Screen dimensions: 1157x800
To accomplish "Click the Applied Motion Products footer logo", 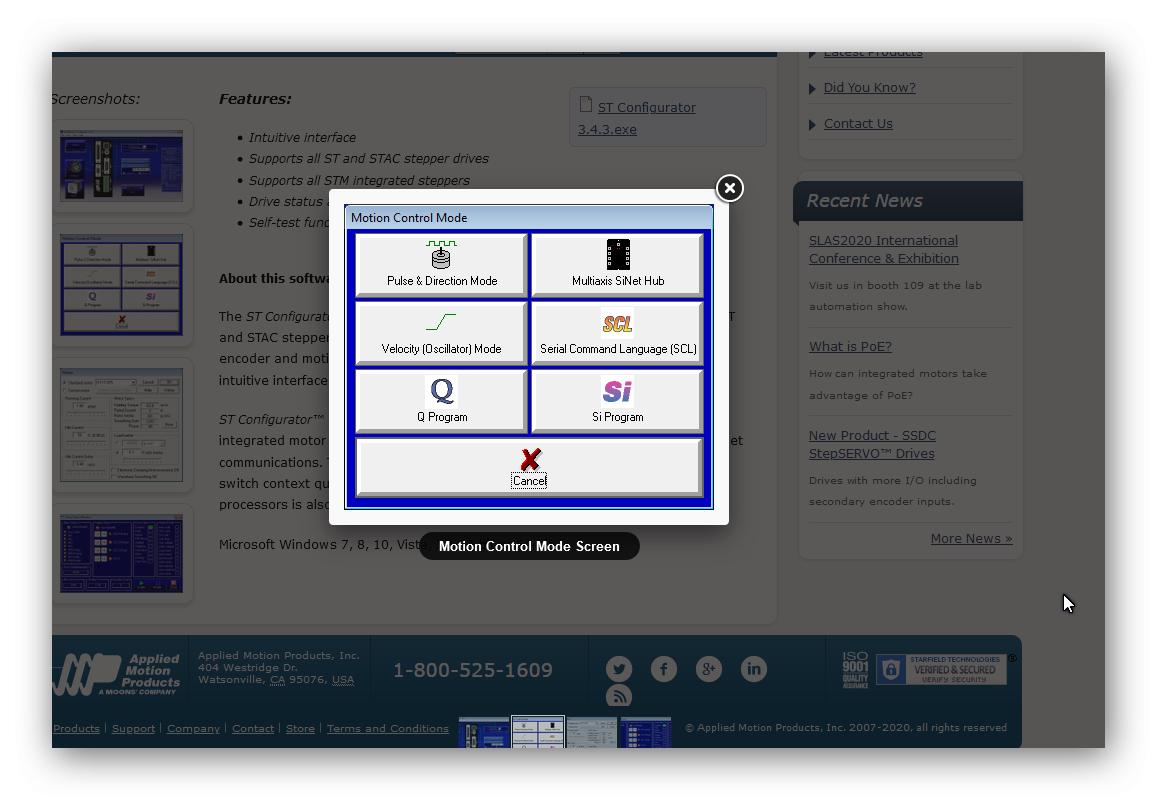I will [x=118, y=673].
